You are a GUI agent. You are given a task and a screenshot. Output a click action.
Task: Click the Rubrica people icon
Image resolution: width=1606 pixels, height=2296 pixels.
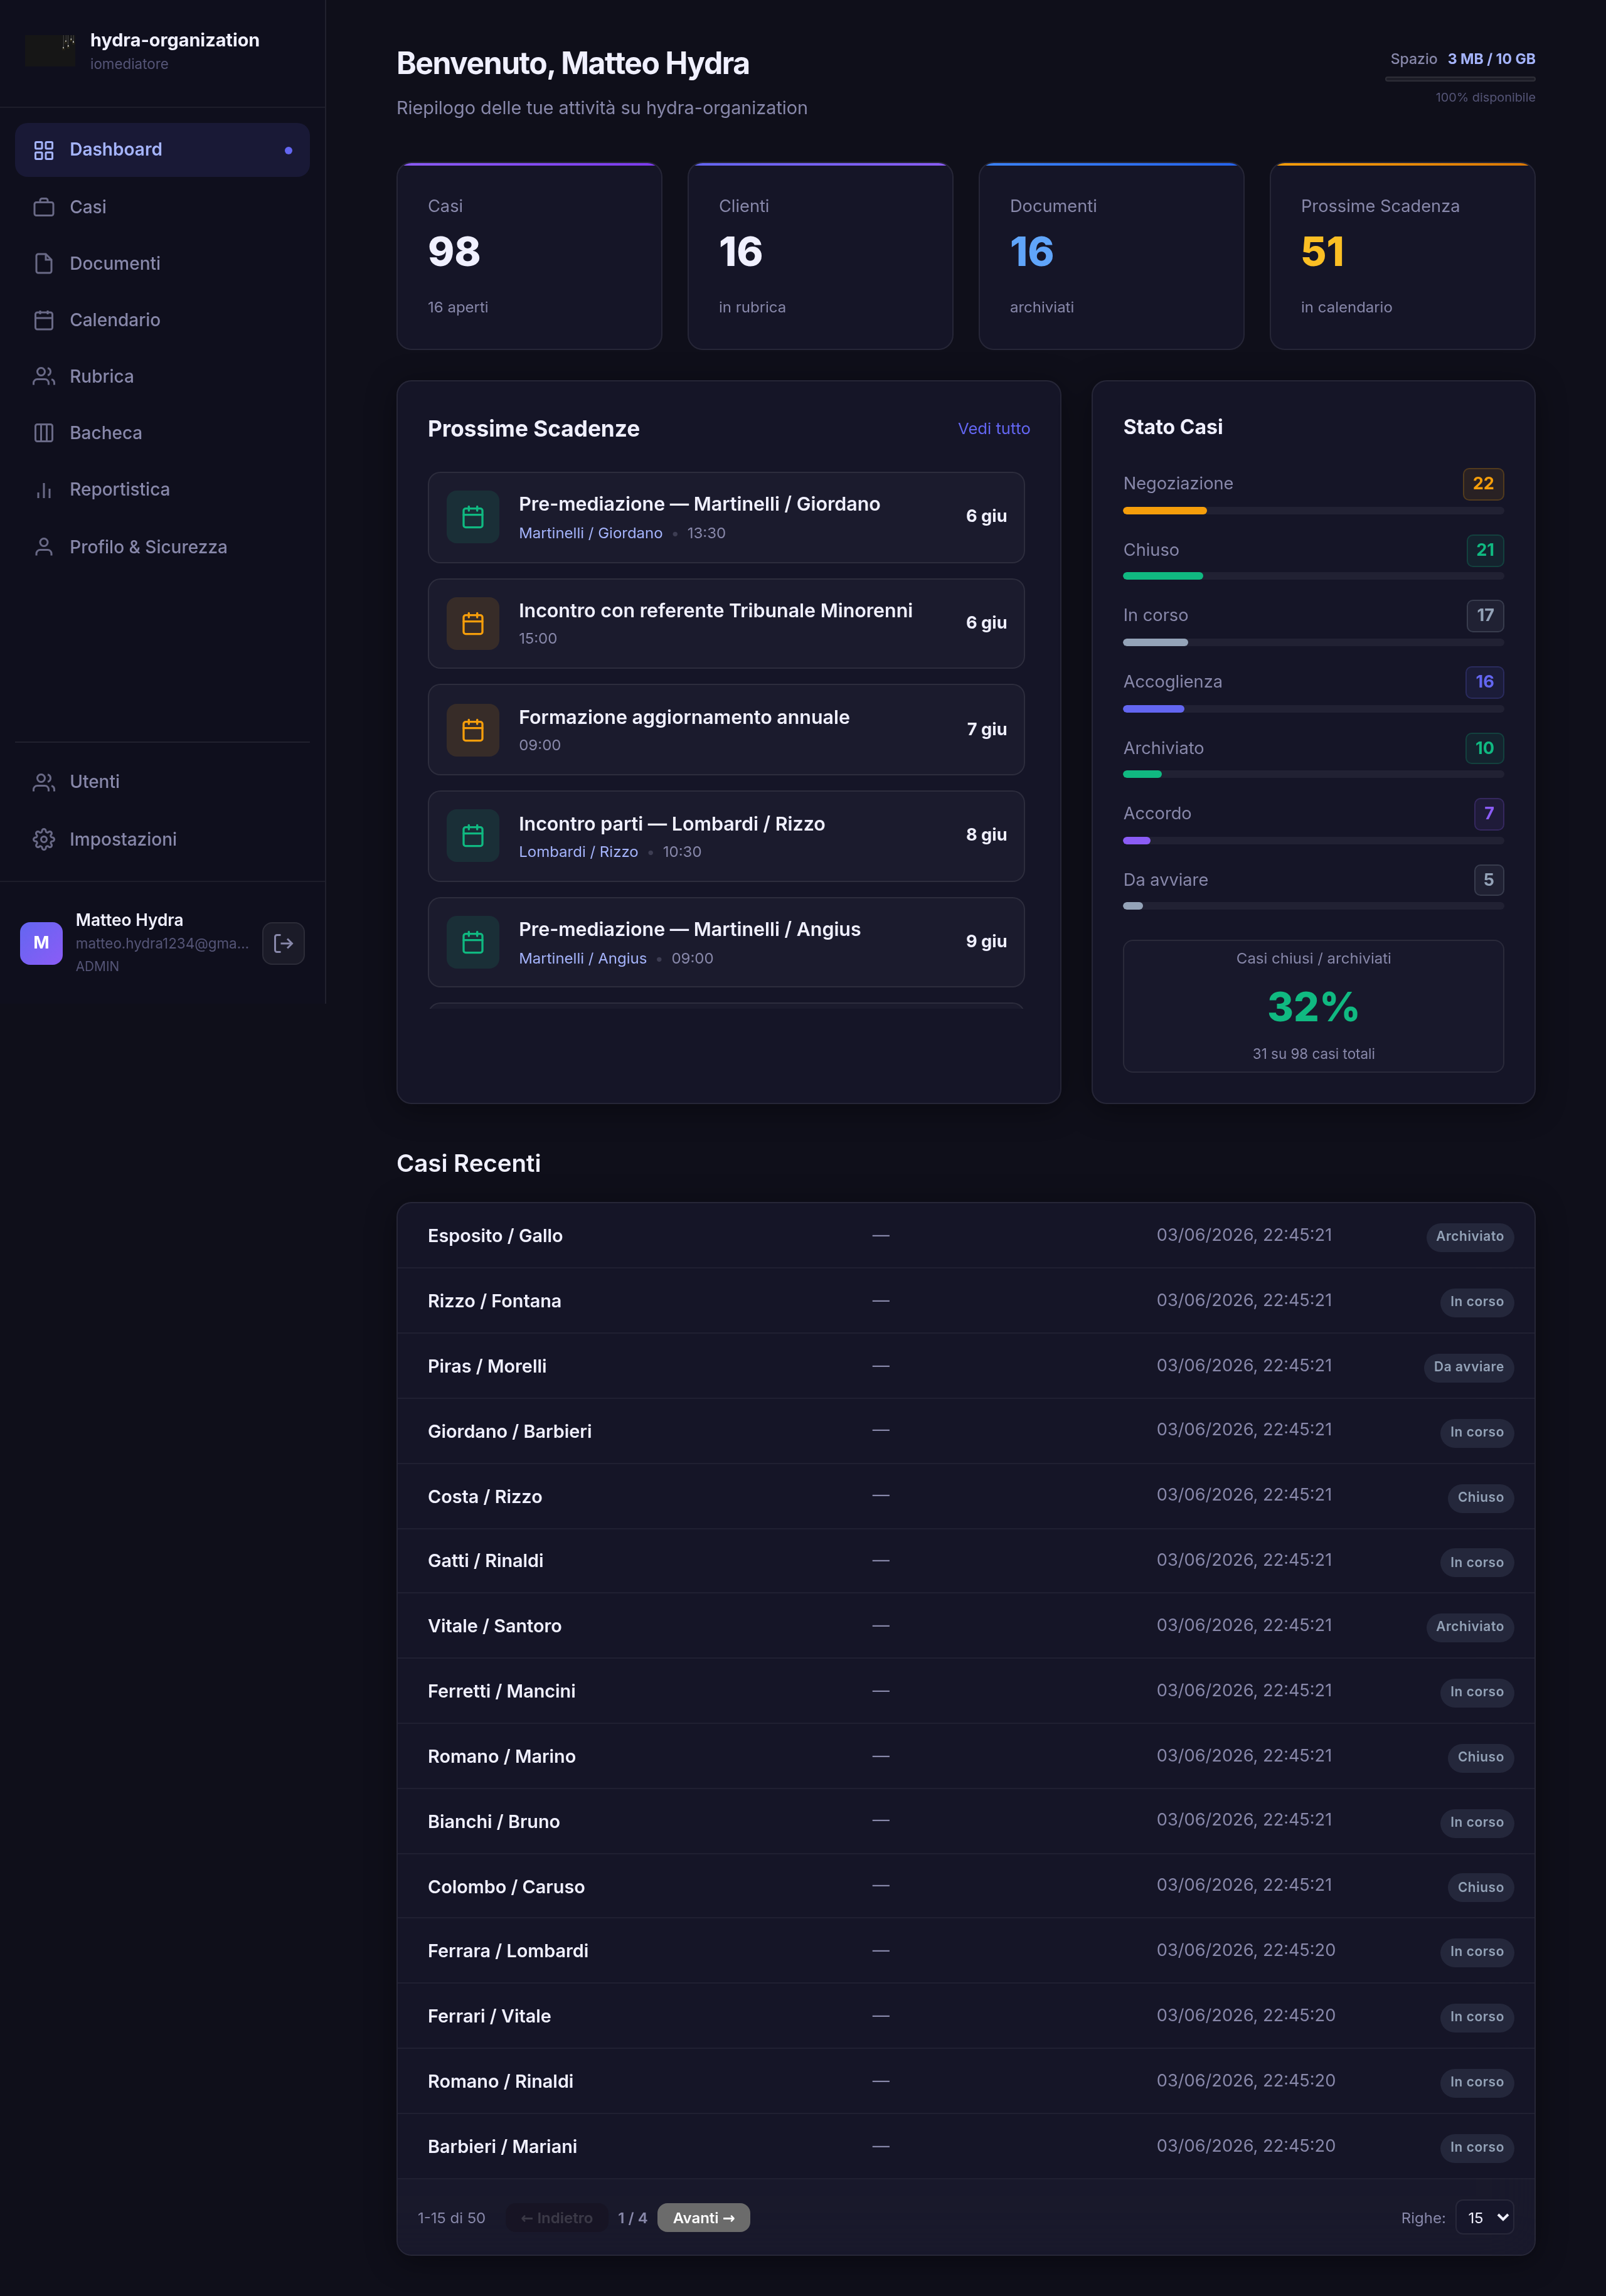tap(43, 376)
